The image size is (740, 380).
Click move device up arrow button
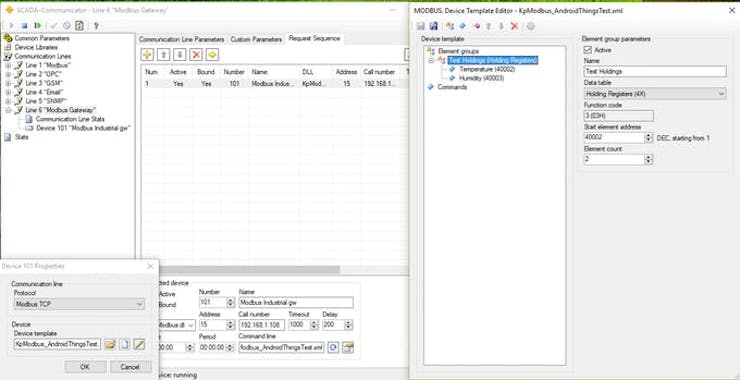[163, 55]
